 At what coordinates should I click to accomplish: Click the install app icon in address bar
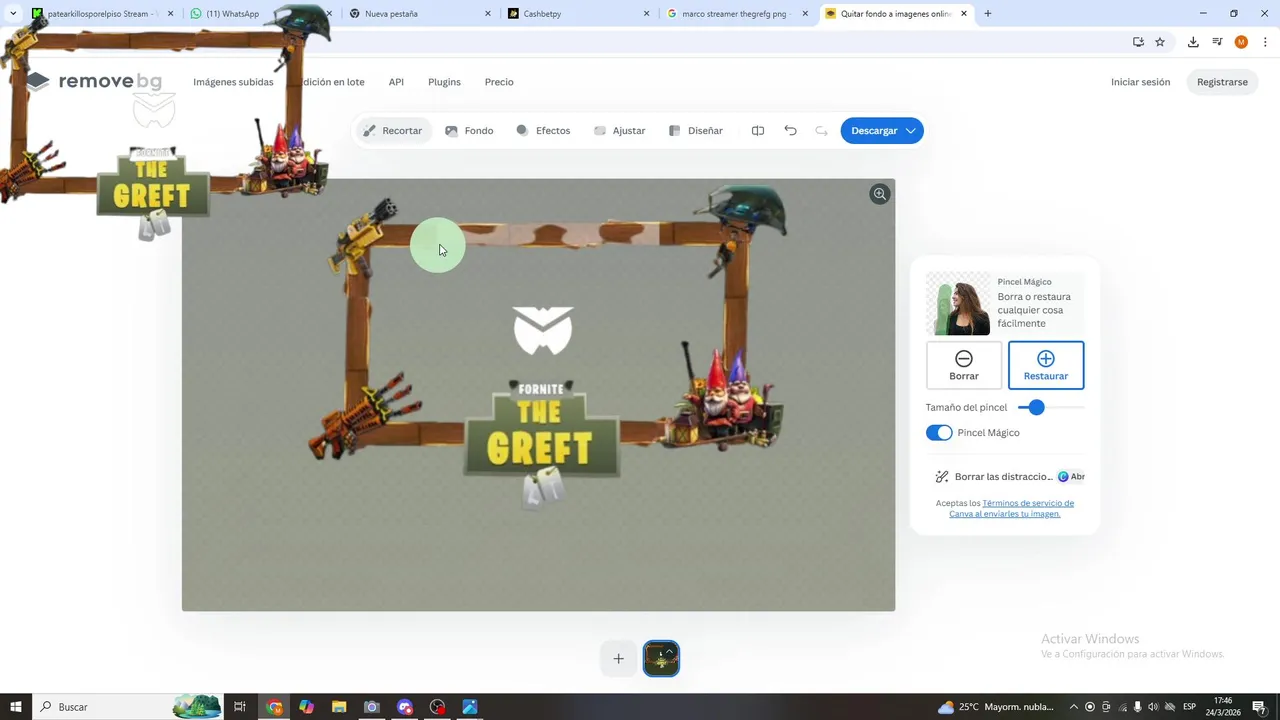click(x=1138, y=42)
